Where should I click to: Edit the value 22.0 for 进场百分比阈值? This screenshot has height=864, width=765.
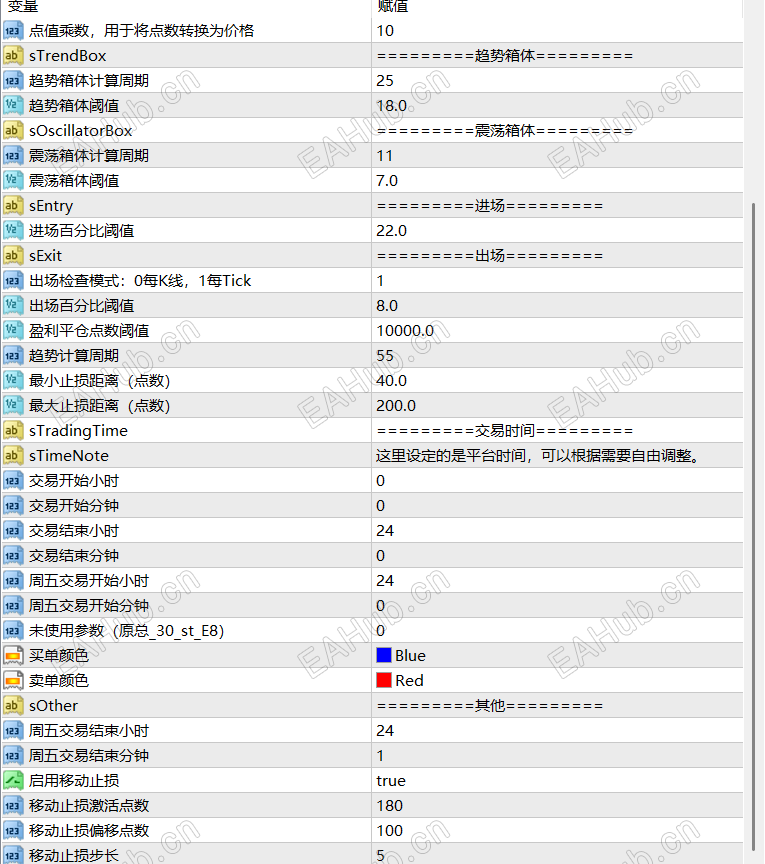click(391, 230)
